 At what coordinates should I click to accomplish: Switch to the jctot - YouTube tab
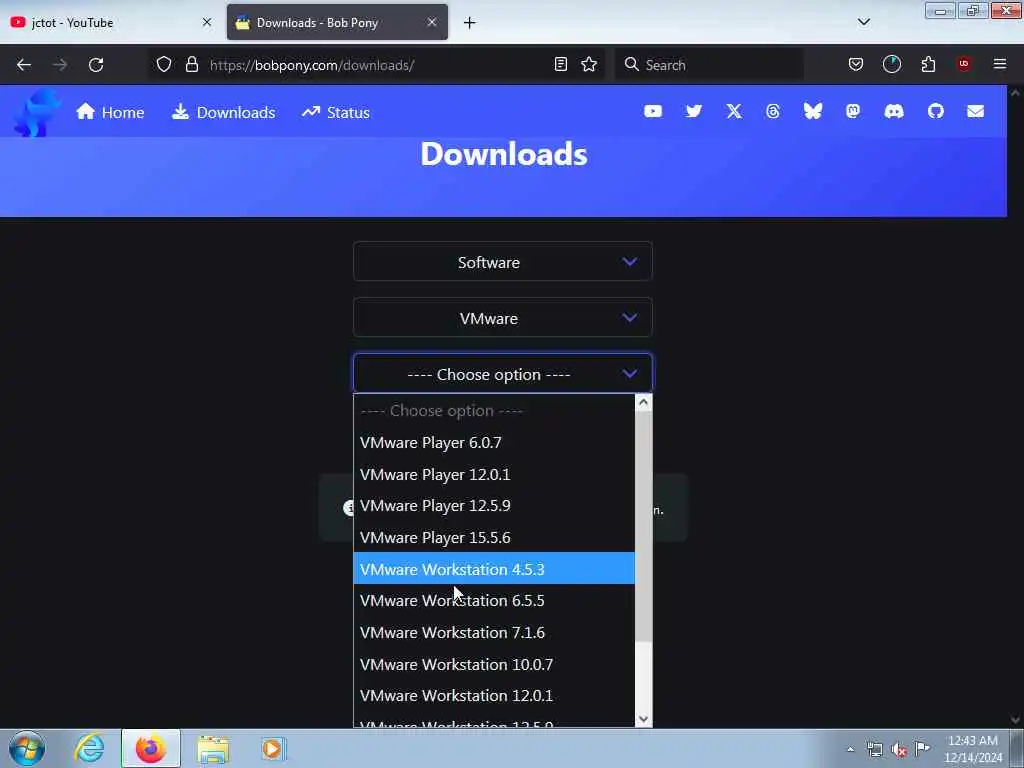point(111,23)
